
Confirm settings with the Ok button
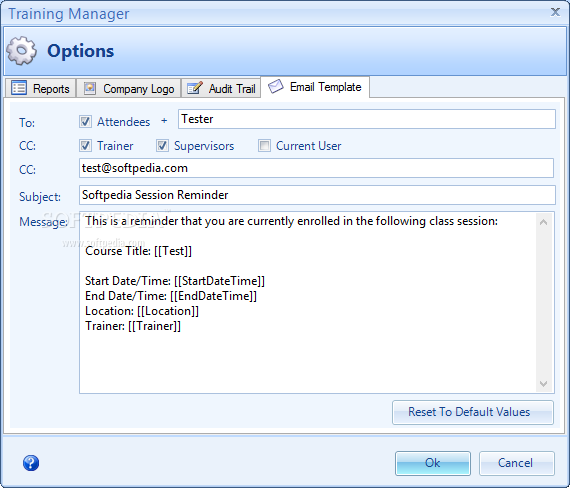click(x=433, y=463)
